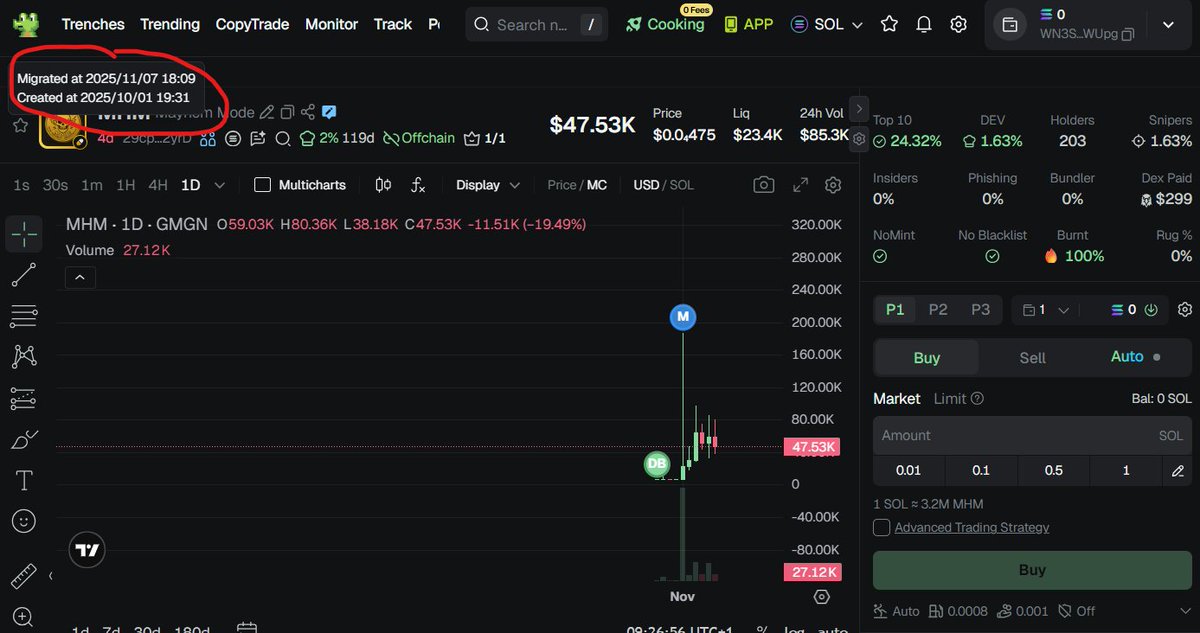This screenshot has height=633, width=1200.
Task: Expand chart to fullscreen
Action: 800,185
